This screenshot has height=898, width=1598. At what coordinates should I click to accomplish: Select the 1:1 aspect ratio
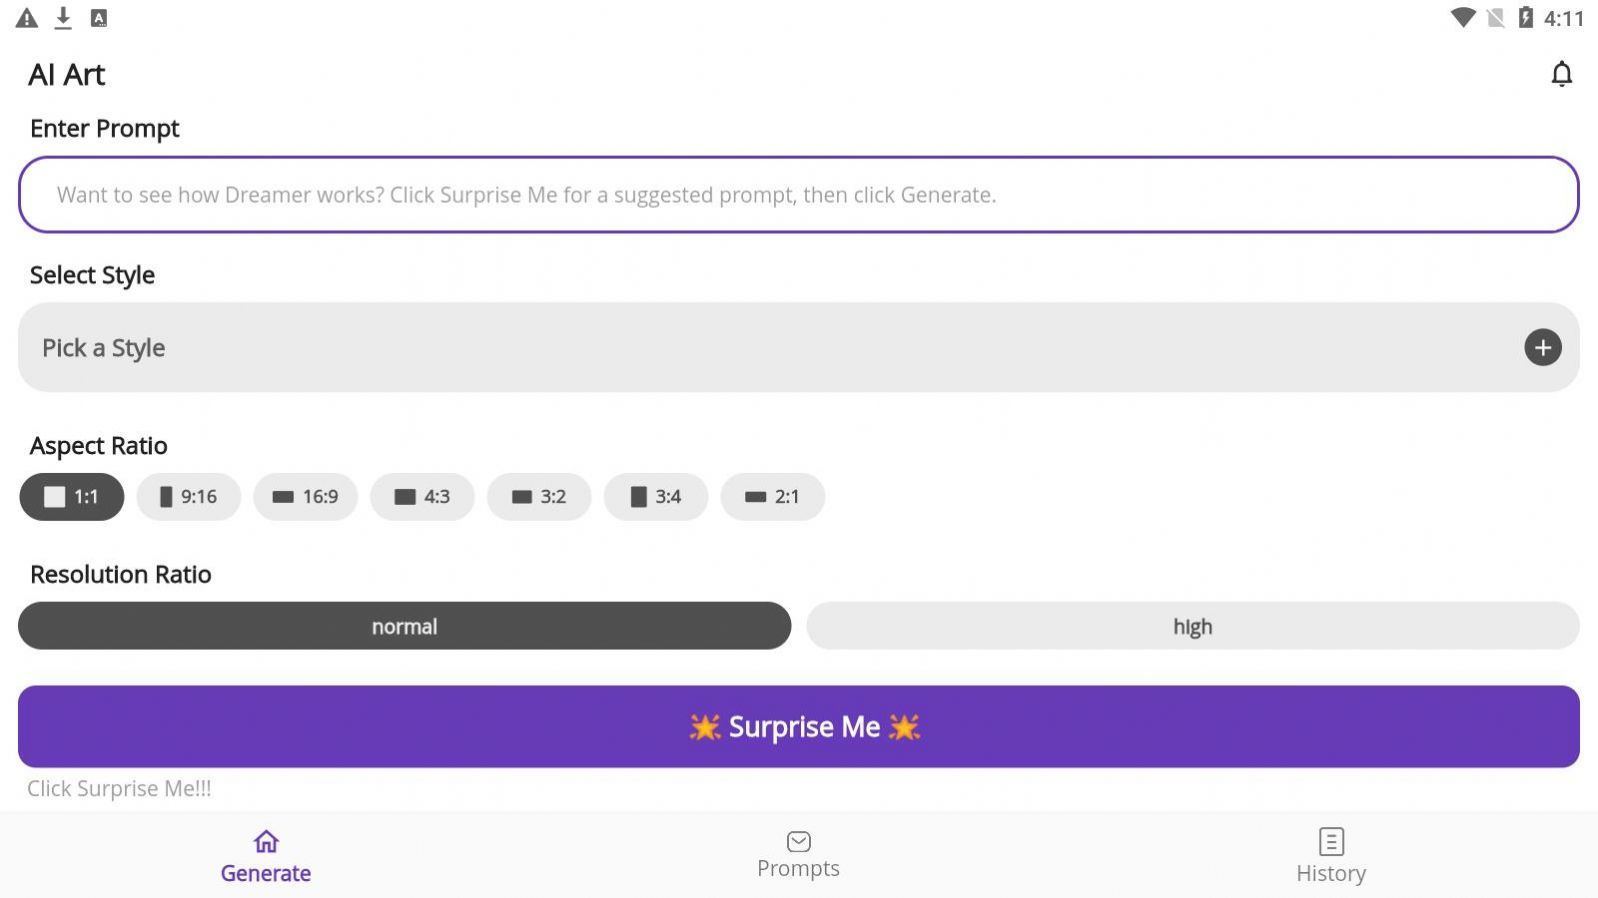tap(72, 497)
